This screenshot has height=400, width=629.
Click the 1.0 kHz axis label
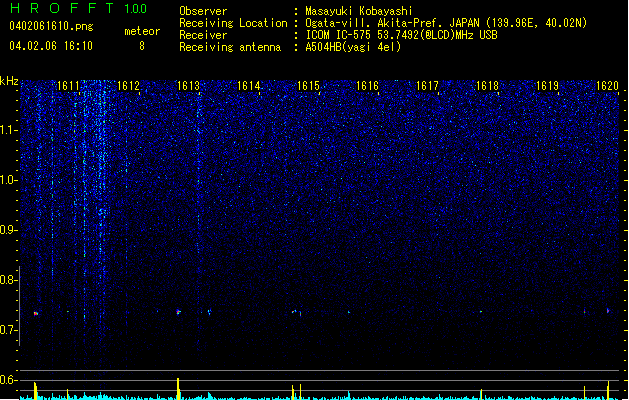click(8, 180)
